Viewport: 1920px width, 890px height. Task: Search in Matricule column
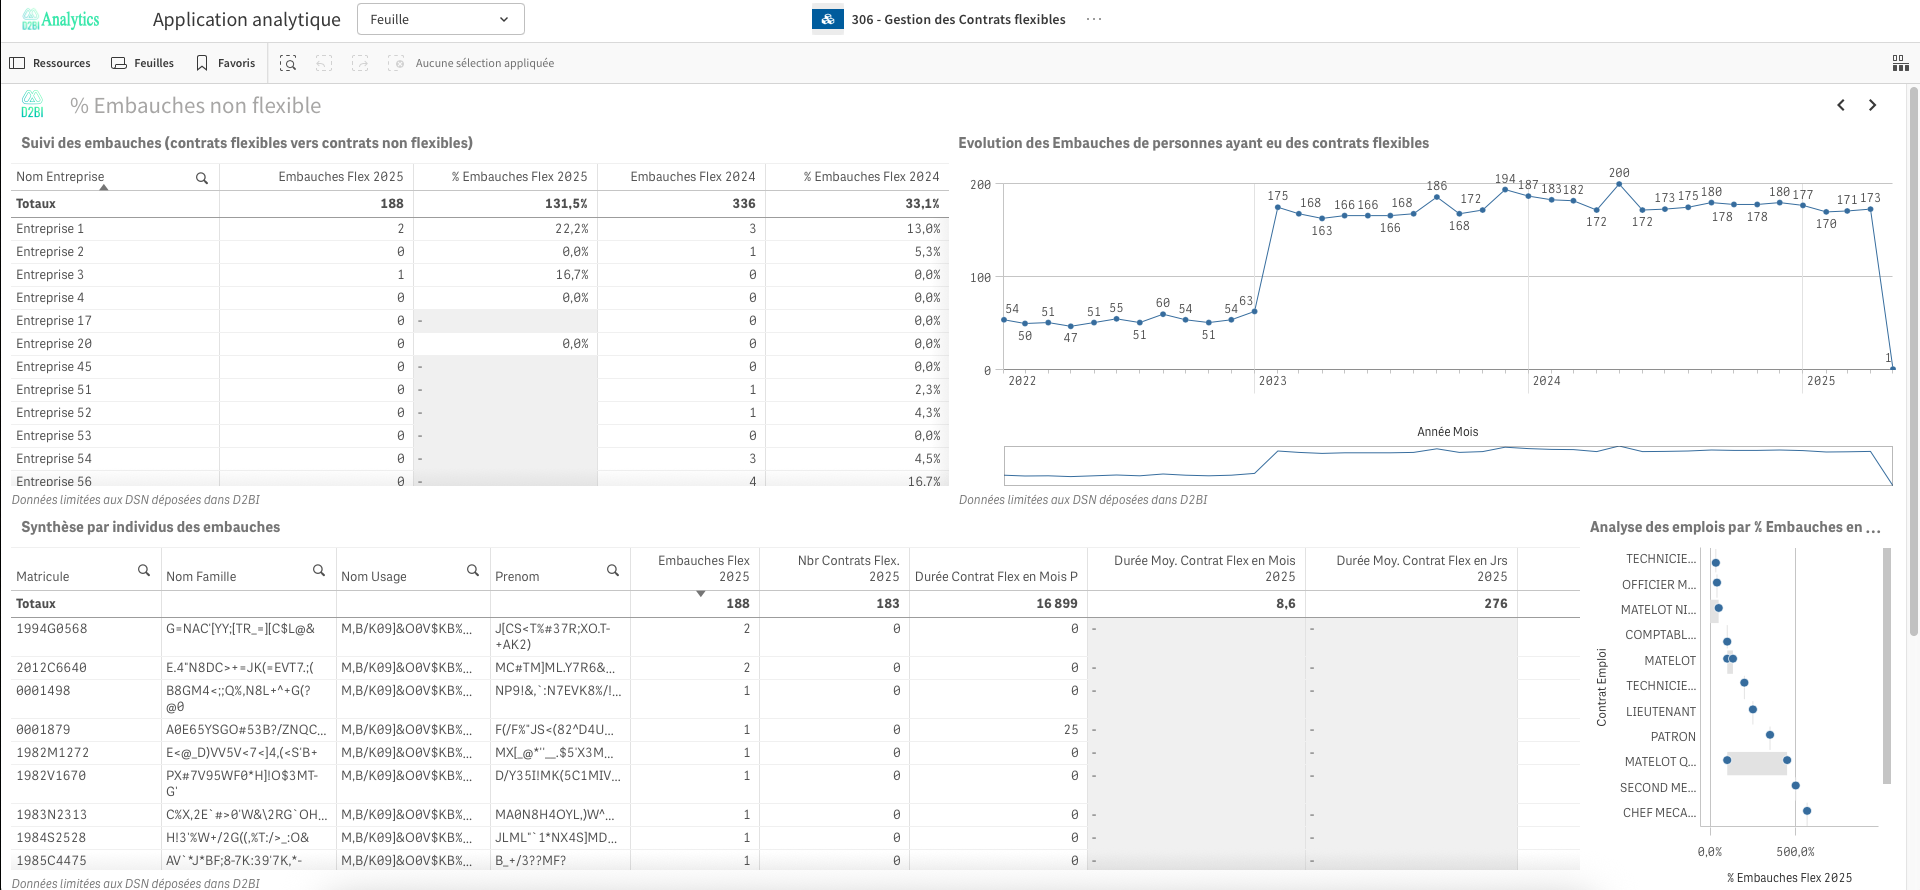pyautogui.click(x=144, y=570)
